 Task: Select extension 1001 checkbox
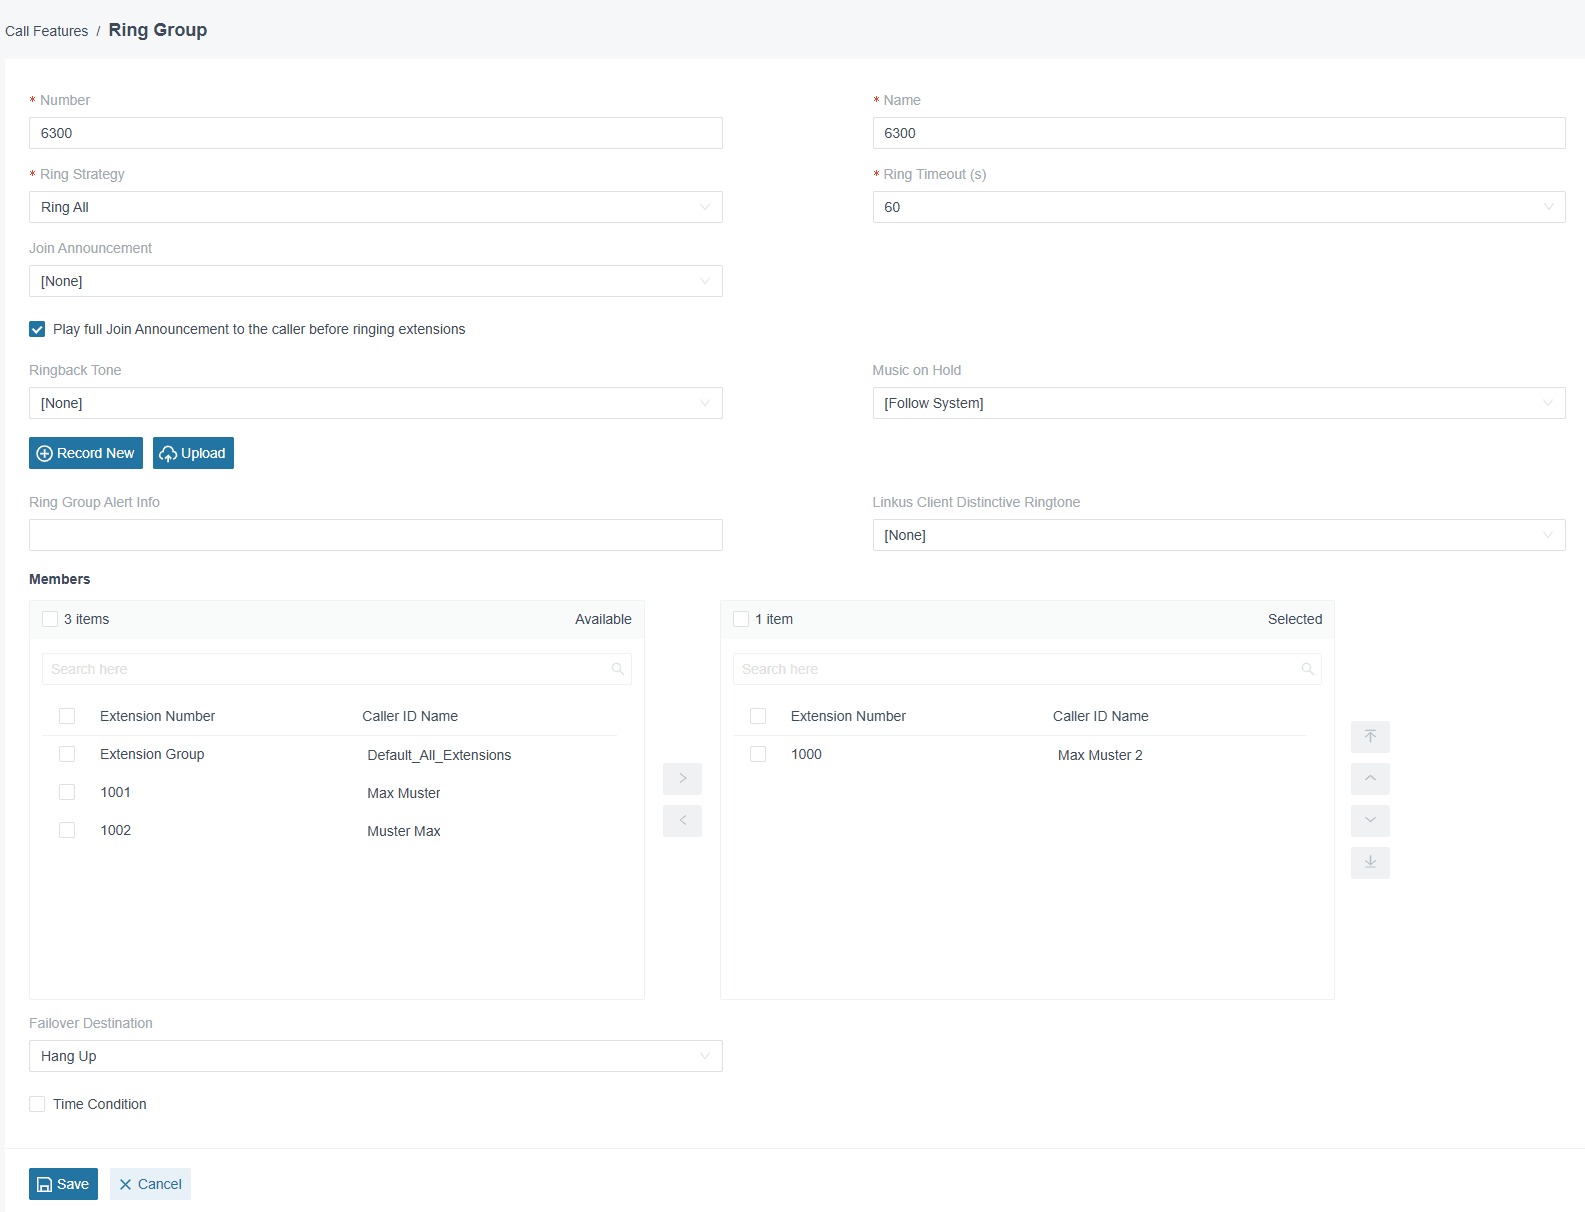[x=67, y=792]
